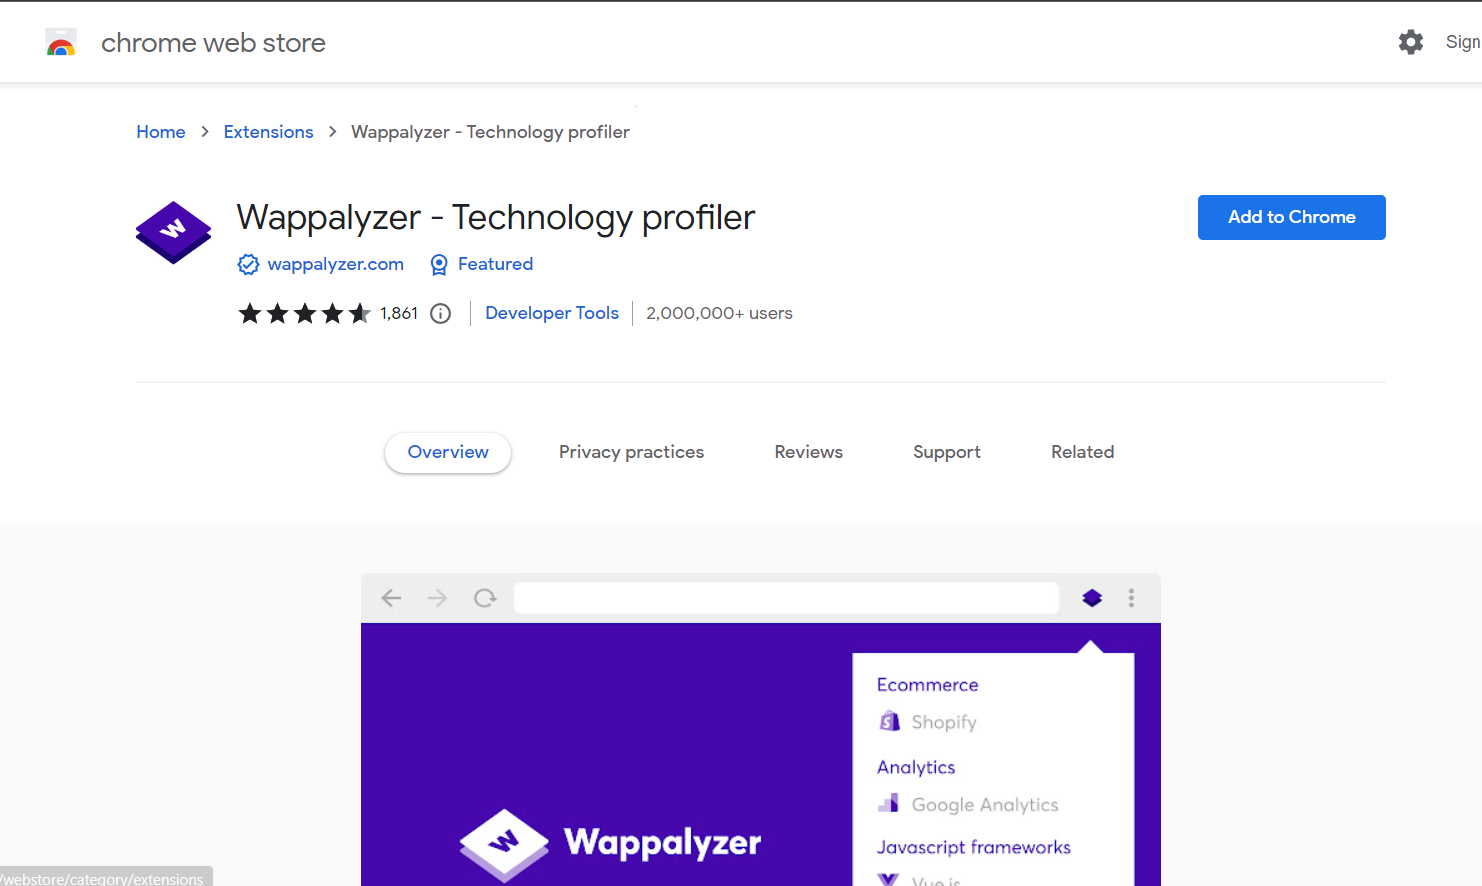Click the Wappalyzer - Technology profiler heading
Viewport: 1482px width, 886px height.
coord(495,218)
